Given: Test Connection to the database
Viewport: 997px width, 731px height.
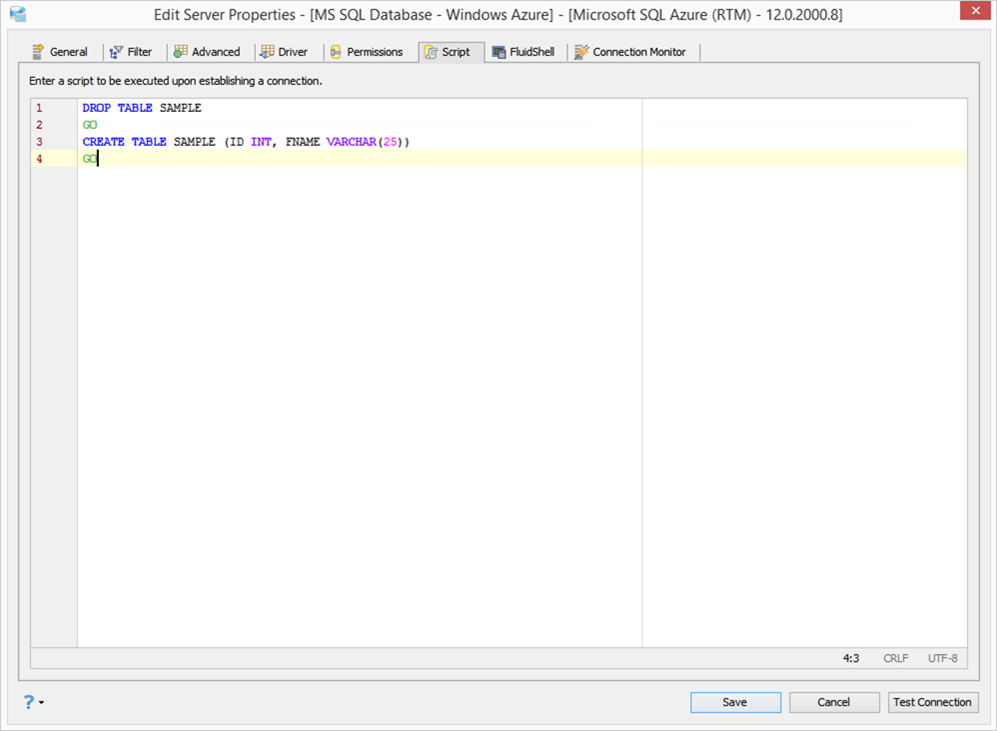Looking at the screenshot, I should pyautogui.click(x=933, y=702).
